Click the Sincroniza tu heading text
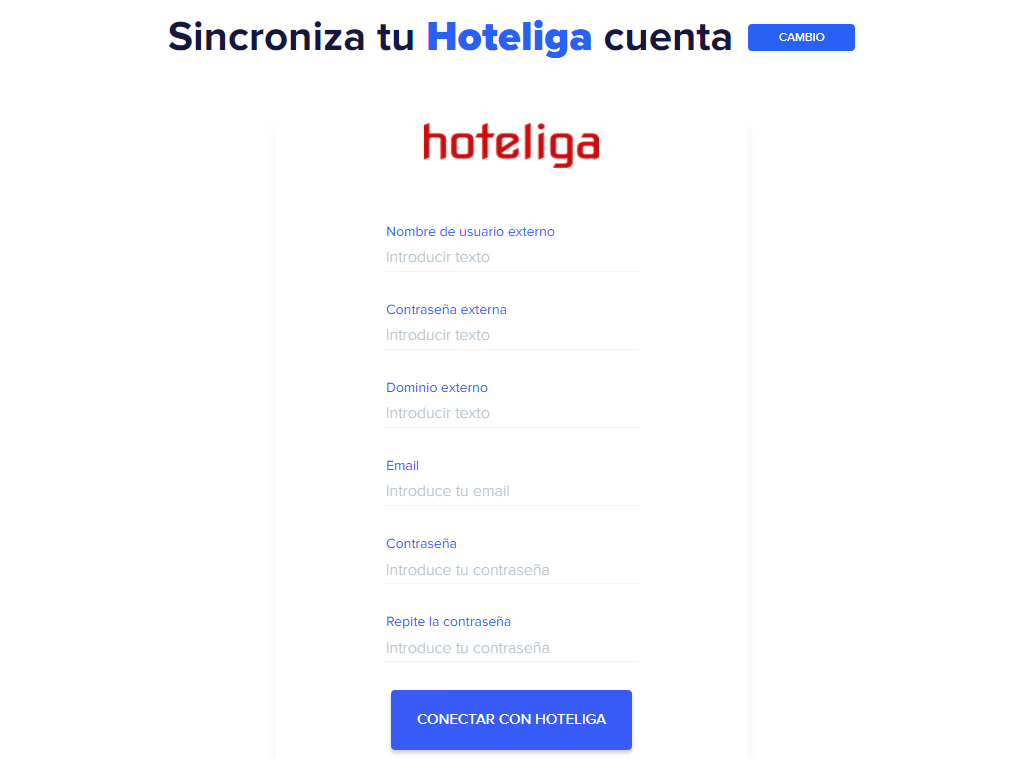Screen dimensions: 1027x759 tap(291, 37)
